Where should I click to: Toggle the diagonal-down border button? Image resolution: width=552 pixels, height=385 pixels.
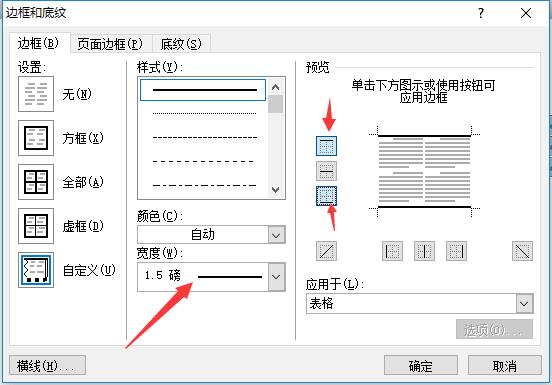pyautogui.click(x=522, y=251)
